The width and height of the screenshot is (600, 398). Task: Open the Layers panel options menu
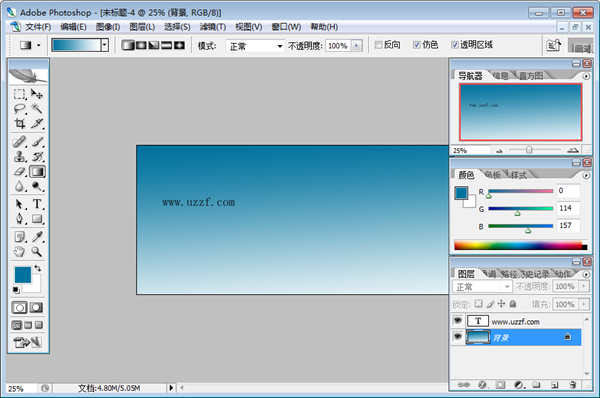586,274
